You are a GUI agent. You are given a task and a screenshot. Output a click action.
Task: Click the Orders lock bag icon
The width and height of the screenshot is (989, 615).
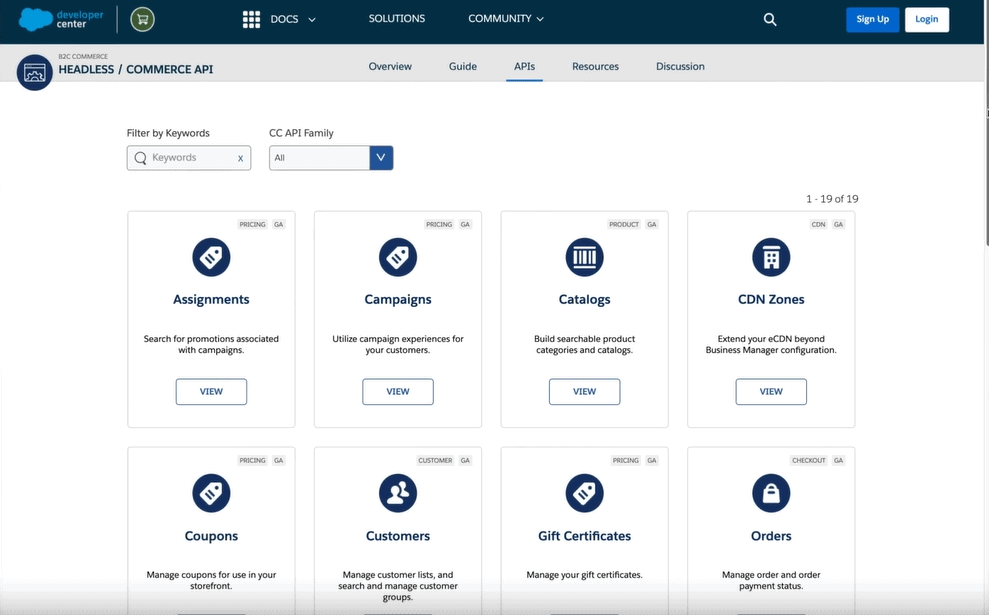point(771,493)
